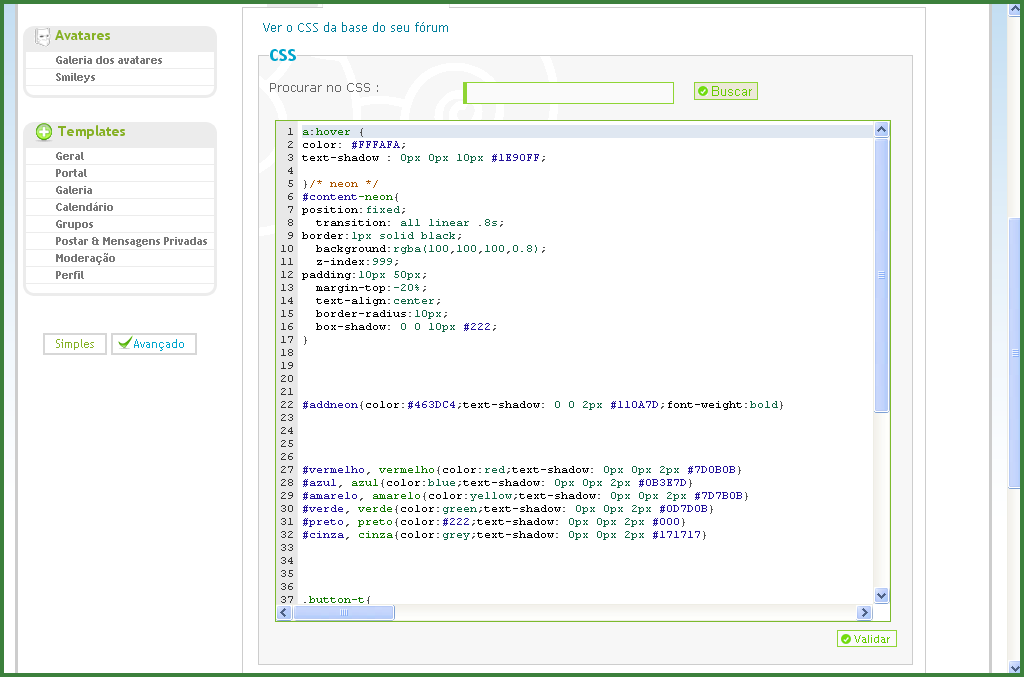The image size is (1024, 677).
Task: Open the "Ver o CSS da base do seu fórum" link
Action: click(x=355, y=27)
